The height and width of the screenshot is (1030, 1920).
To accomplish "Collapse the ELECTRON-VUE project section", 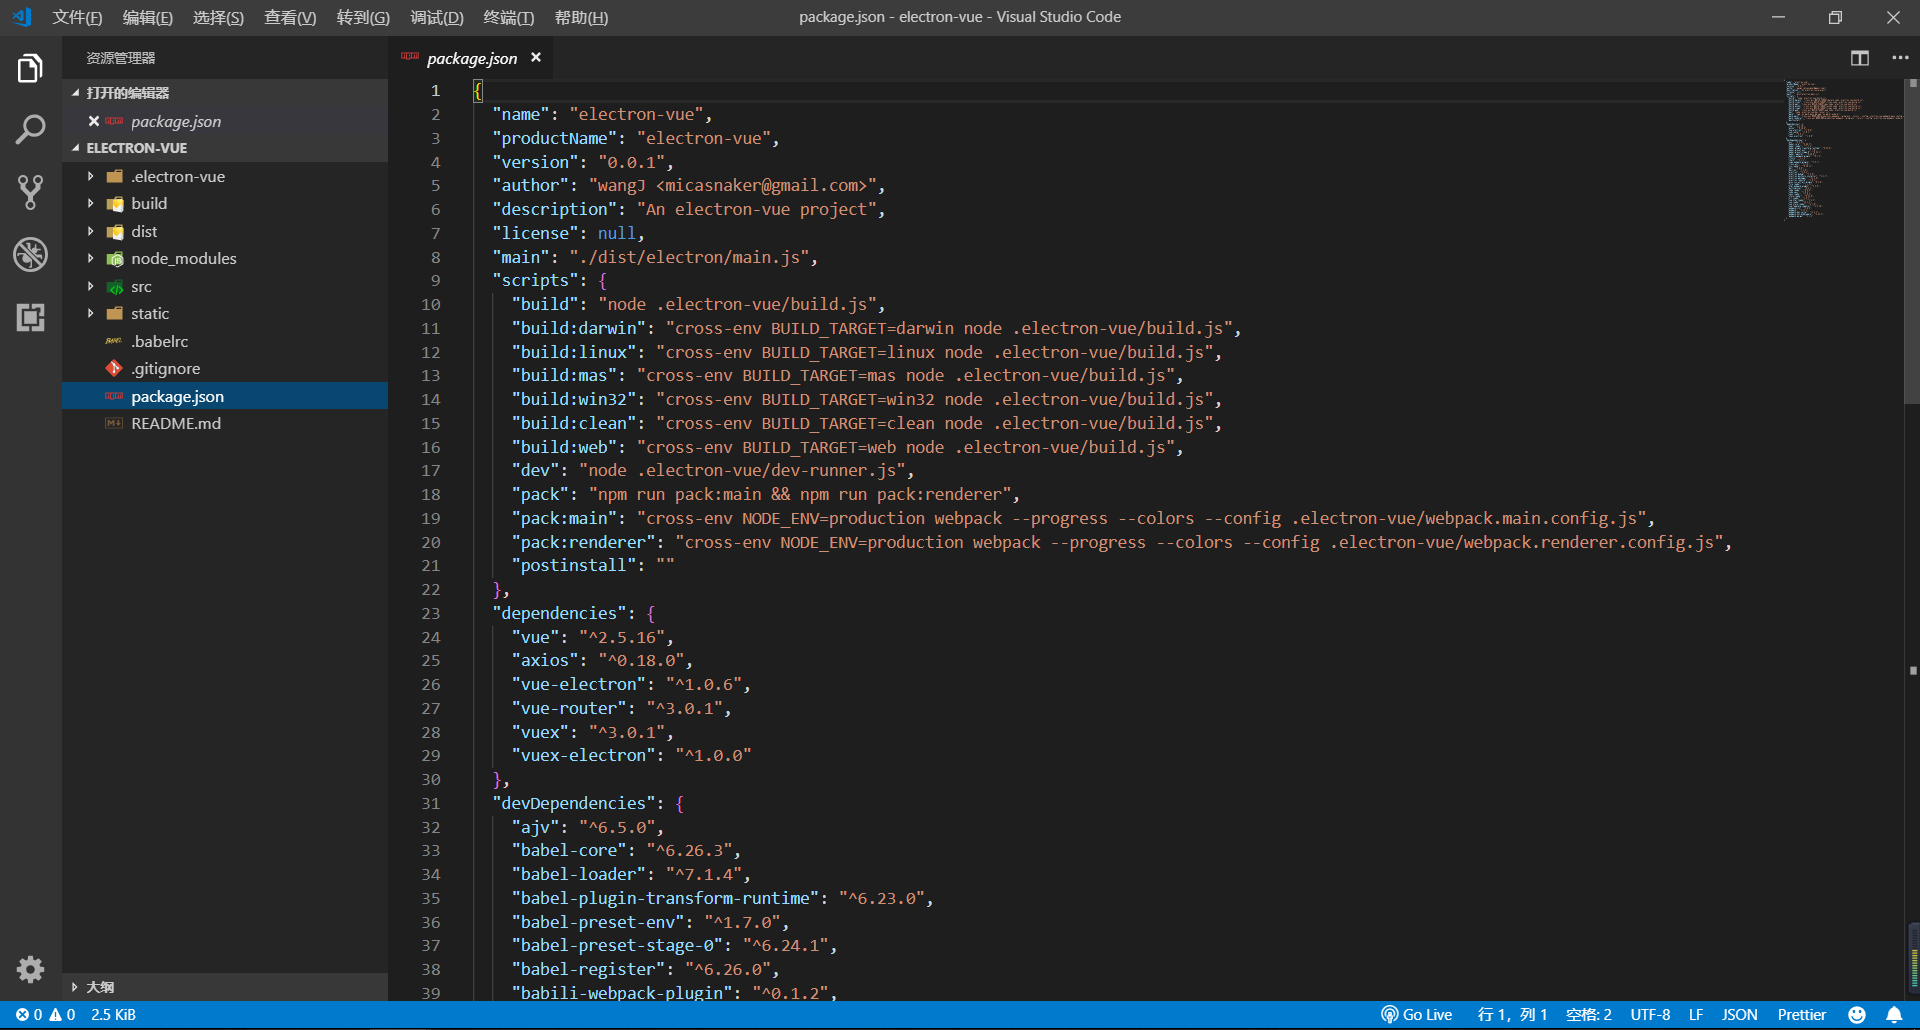I will (136, 148).
